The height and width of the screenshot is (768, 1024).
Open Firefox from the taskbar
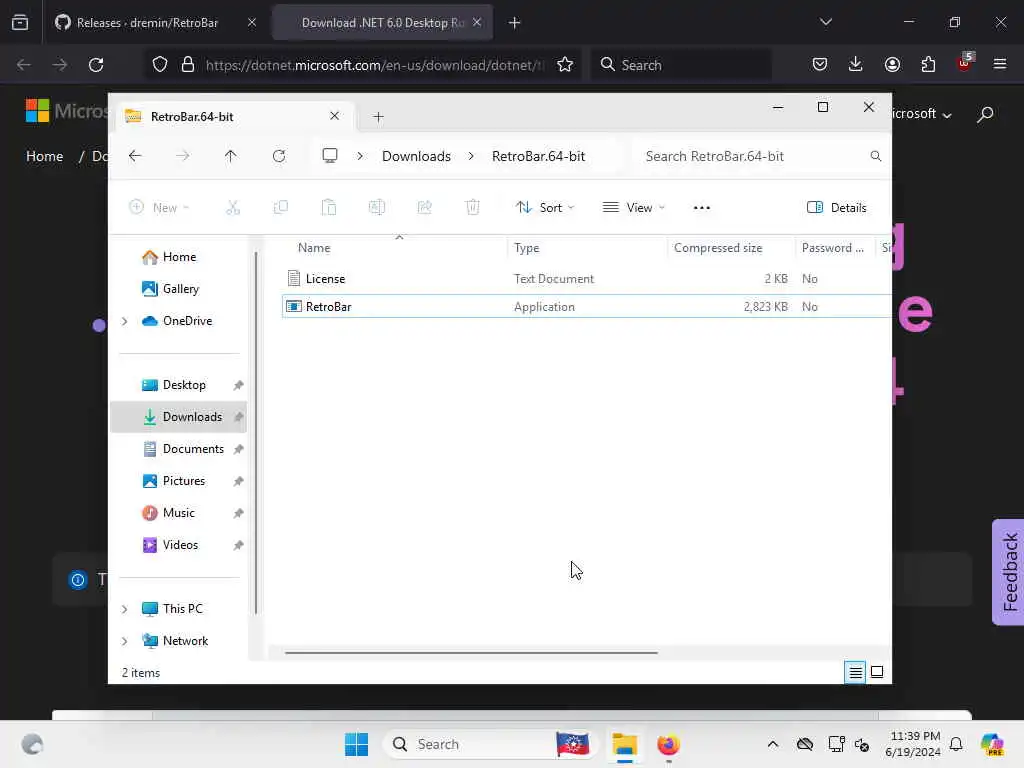click(x=668, y=744)
